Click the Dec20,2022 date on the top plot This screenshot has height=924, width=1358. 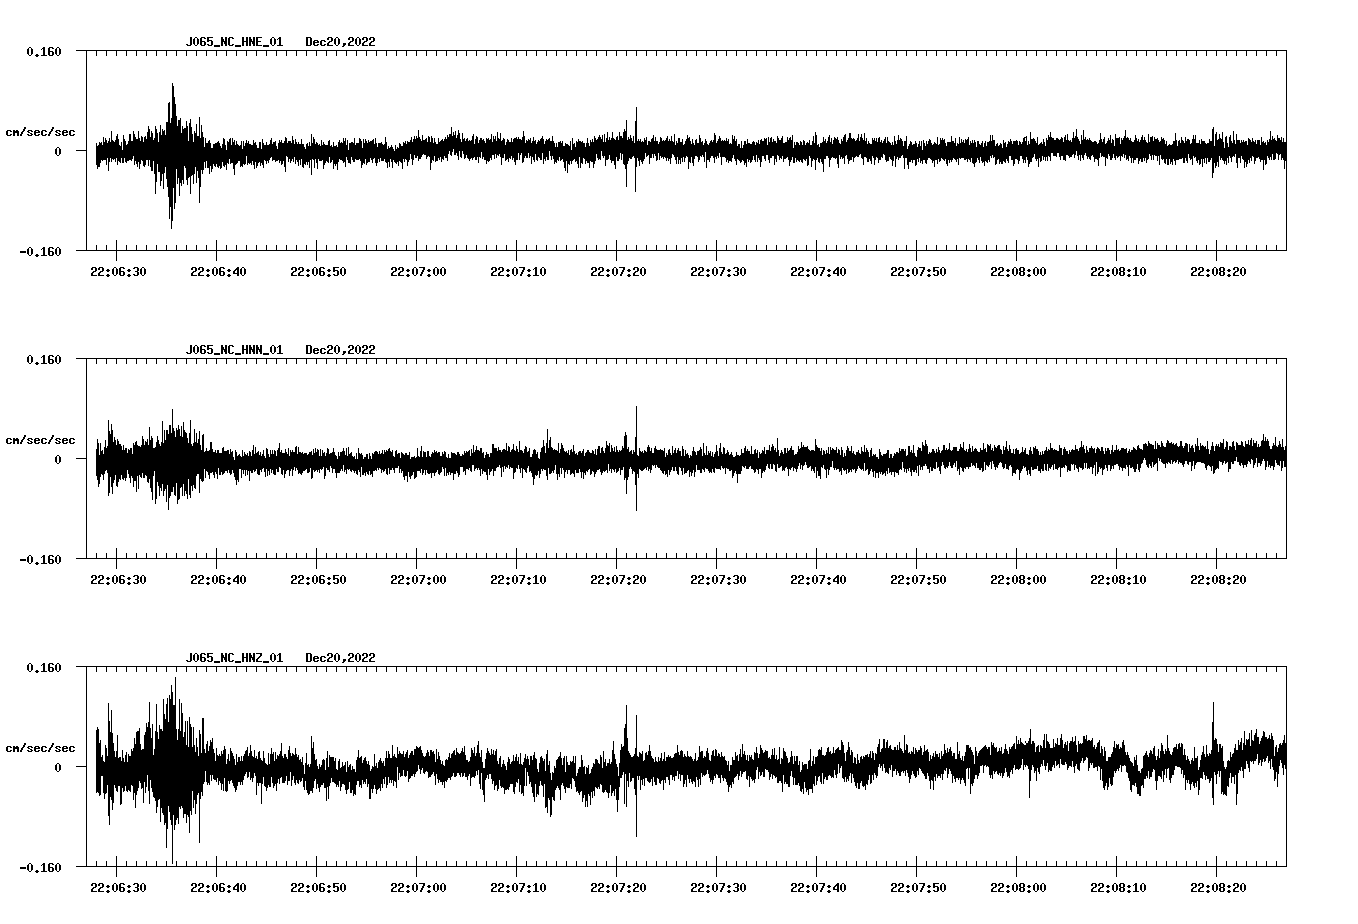[x=341, y=42]
